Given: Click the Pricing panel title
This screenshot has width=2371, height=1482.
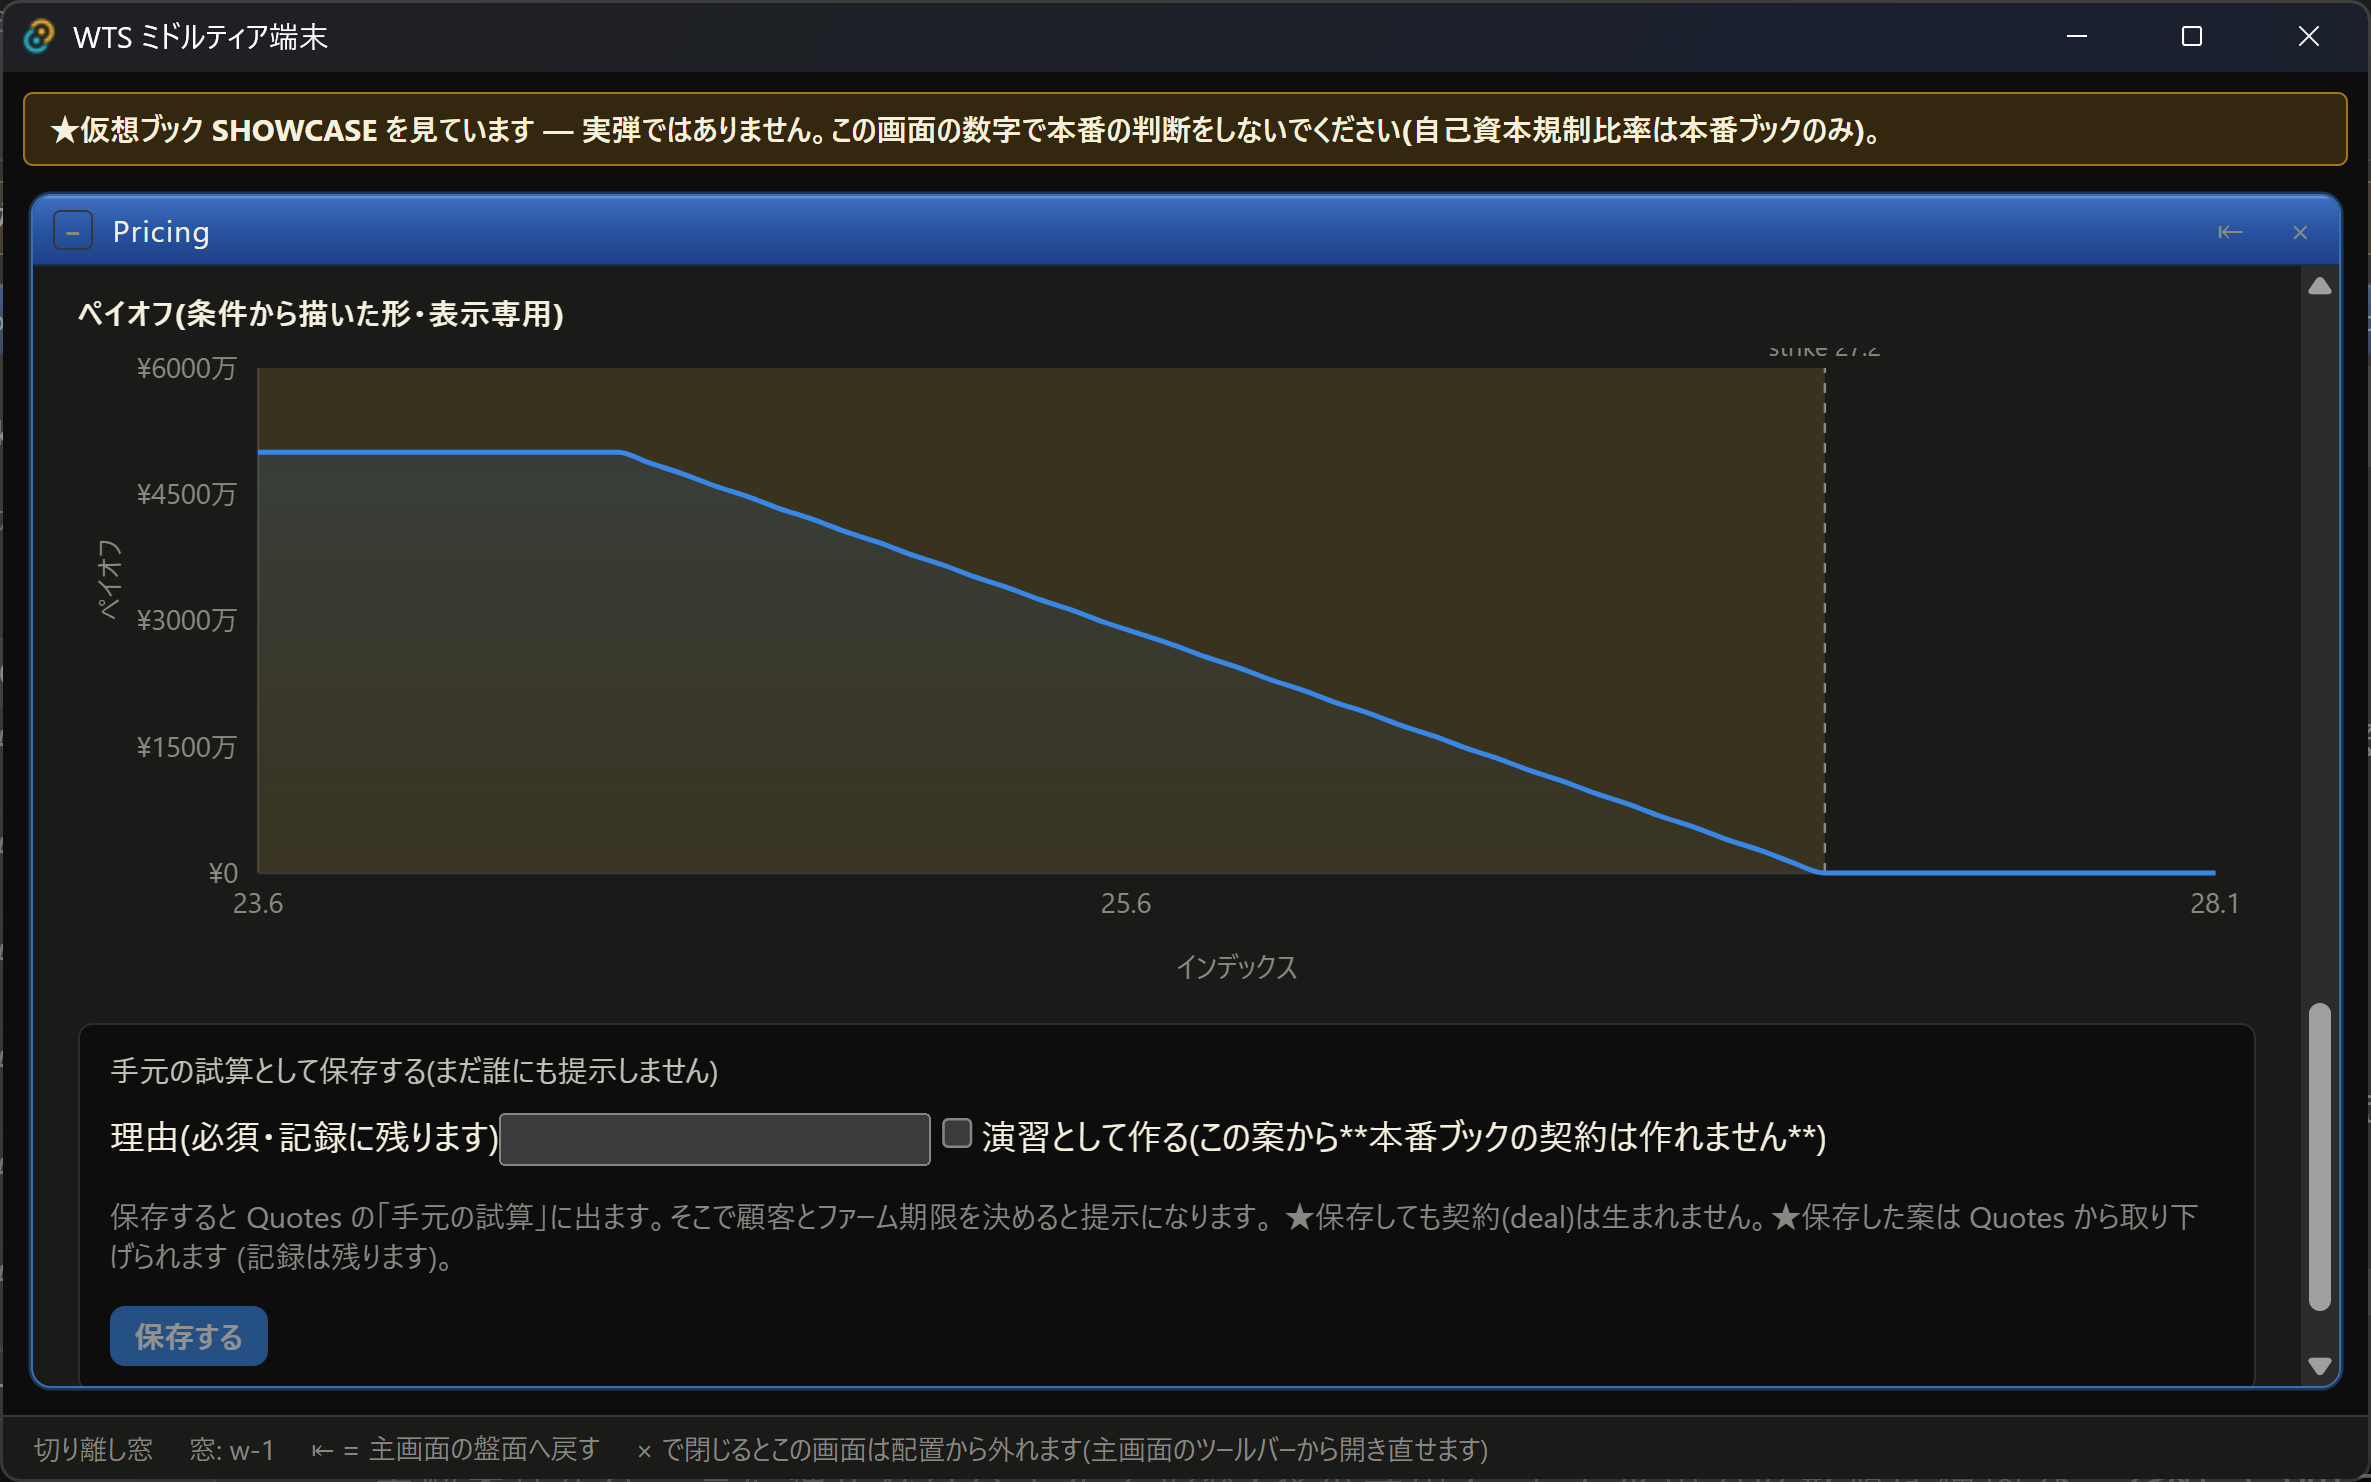Looking at the screenshot, I should pos(161,232).
